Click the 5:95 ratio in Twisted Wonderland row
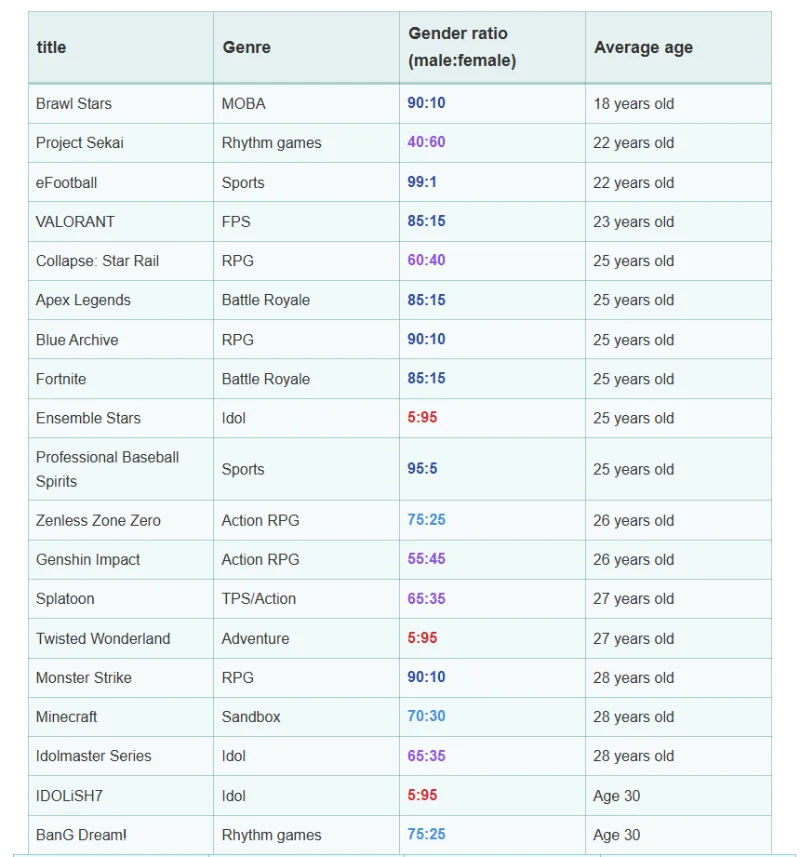800x857 pixels. [422, 638]
